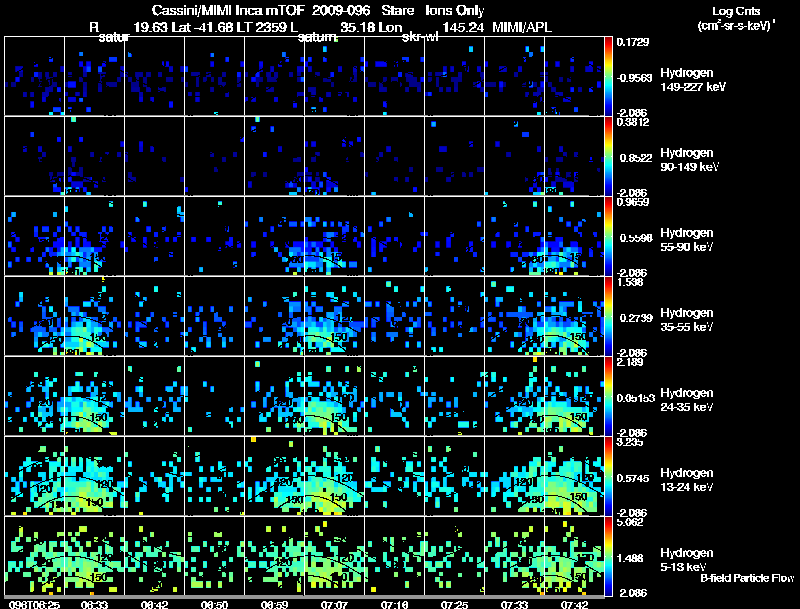Click the 0.2739 colorbar midpoint value
The image size is (800, 609).
(x=636, y=318)
